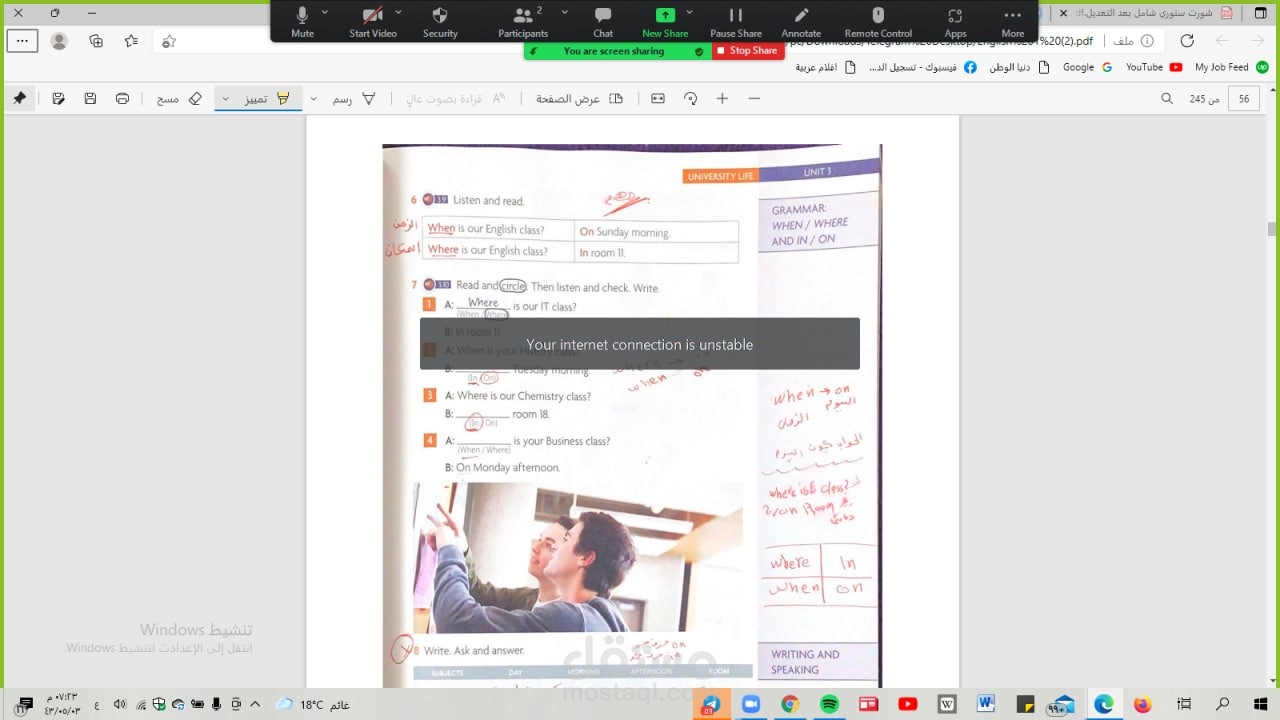The height and width of the screenshot is (720, 1280).
Task: Expand the arrow beside Participants
Action: (564, 12)
